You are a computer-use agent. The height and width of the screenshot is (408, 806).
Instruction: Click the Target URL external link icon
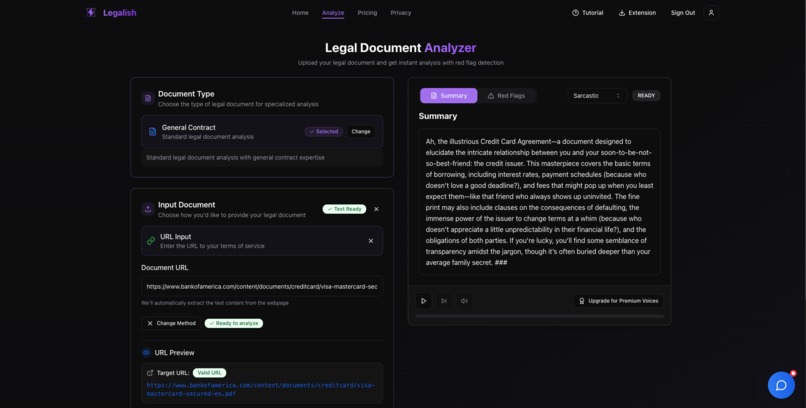150,373
